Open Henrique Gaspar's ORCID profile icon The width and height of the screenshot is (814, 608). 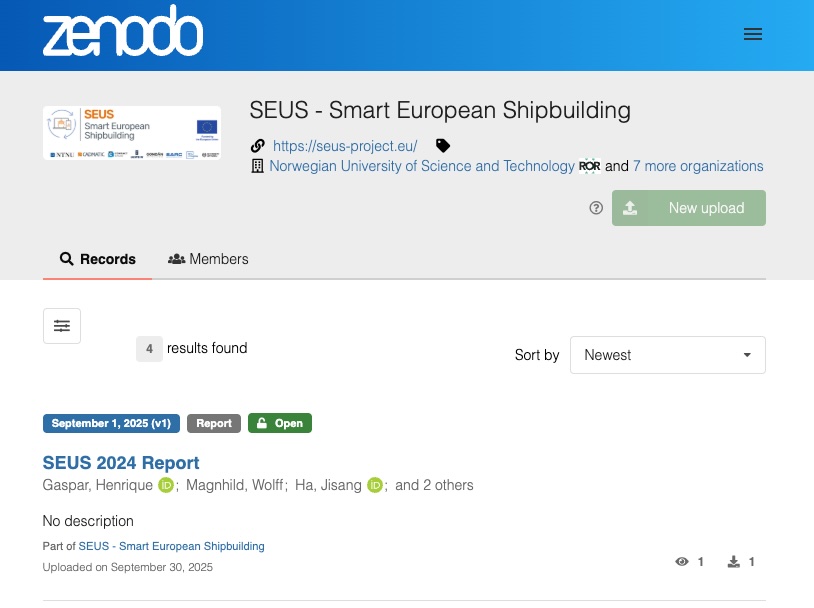[166, 485]
